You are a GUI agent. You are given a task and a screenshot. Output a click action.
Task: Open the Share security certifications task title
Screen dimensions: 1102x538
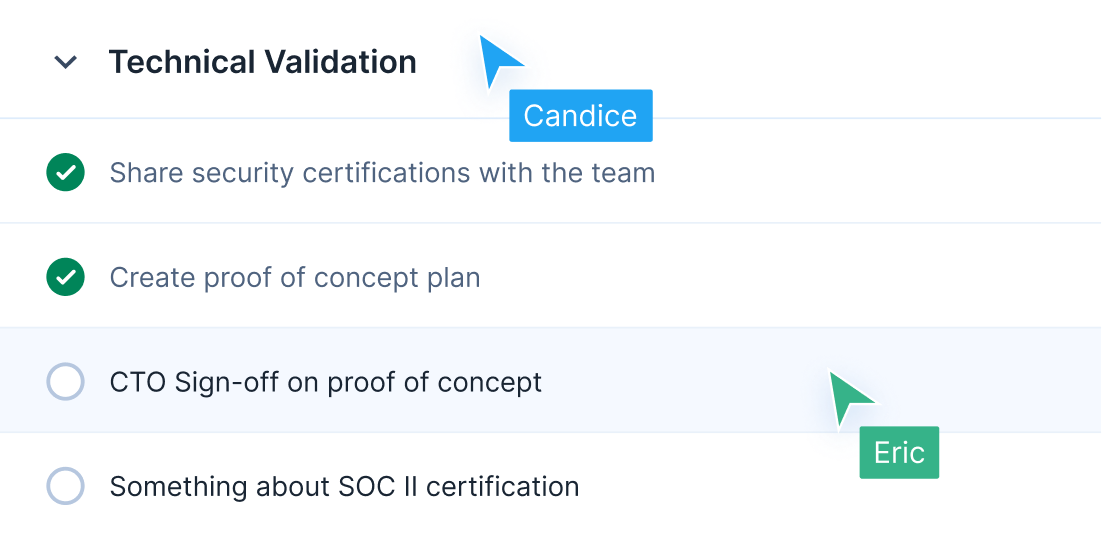pos(382,173)
